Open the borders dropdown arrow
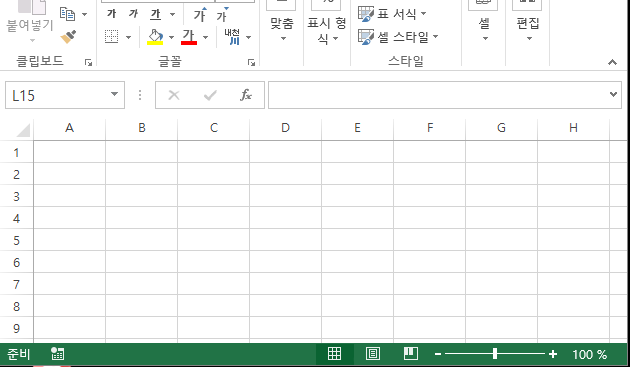Image resolution: width=630 pixels, height=367 pixels. click(129, 37)
